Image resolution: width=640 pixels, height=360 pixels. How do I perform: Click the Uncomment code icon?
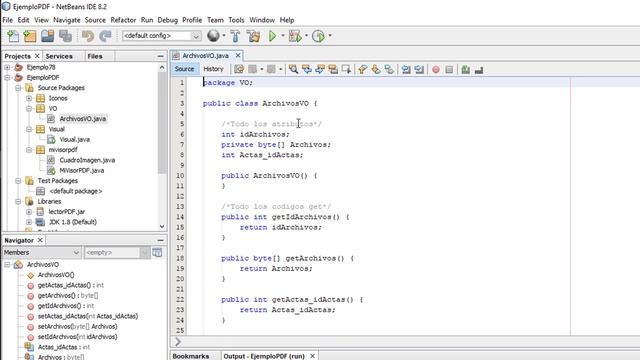pos(479,70)
